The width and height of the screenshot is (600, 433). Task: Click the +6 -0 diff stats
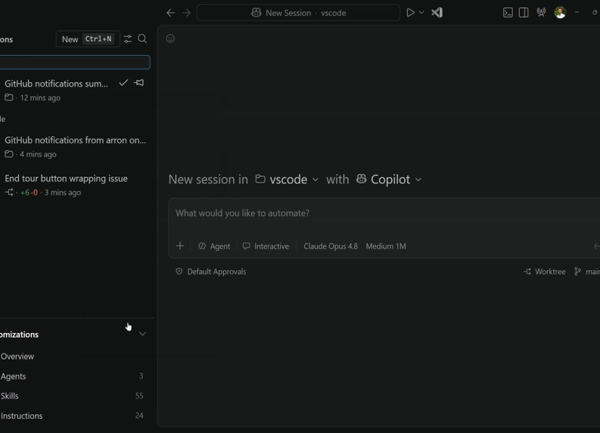[x=29, y=192]
